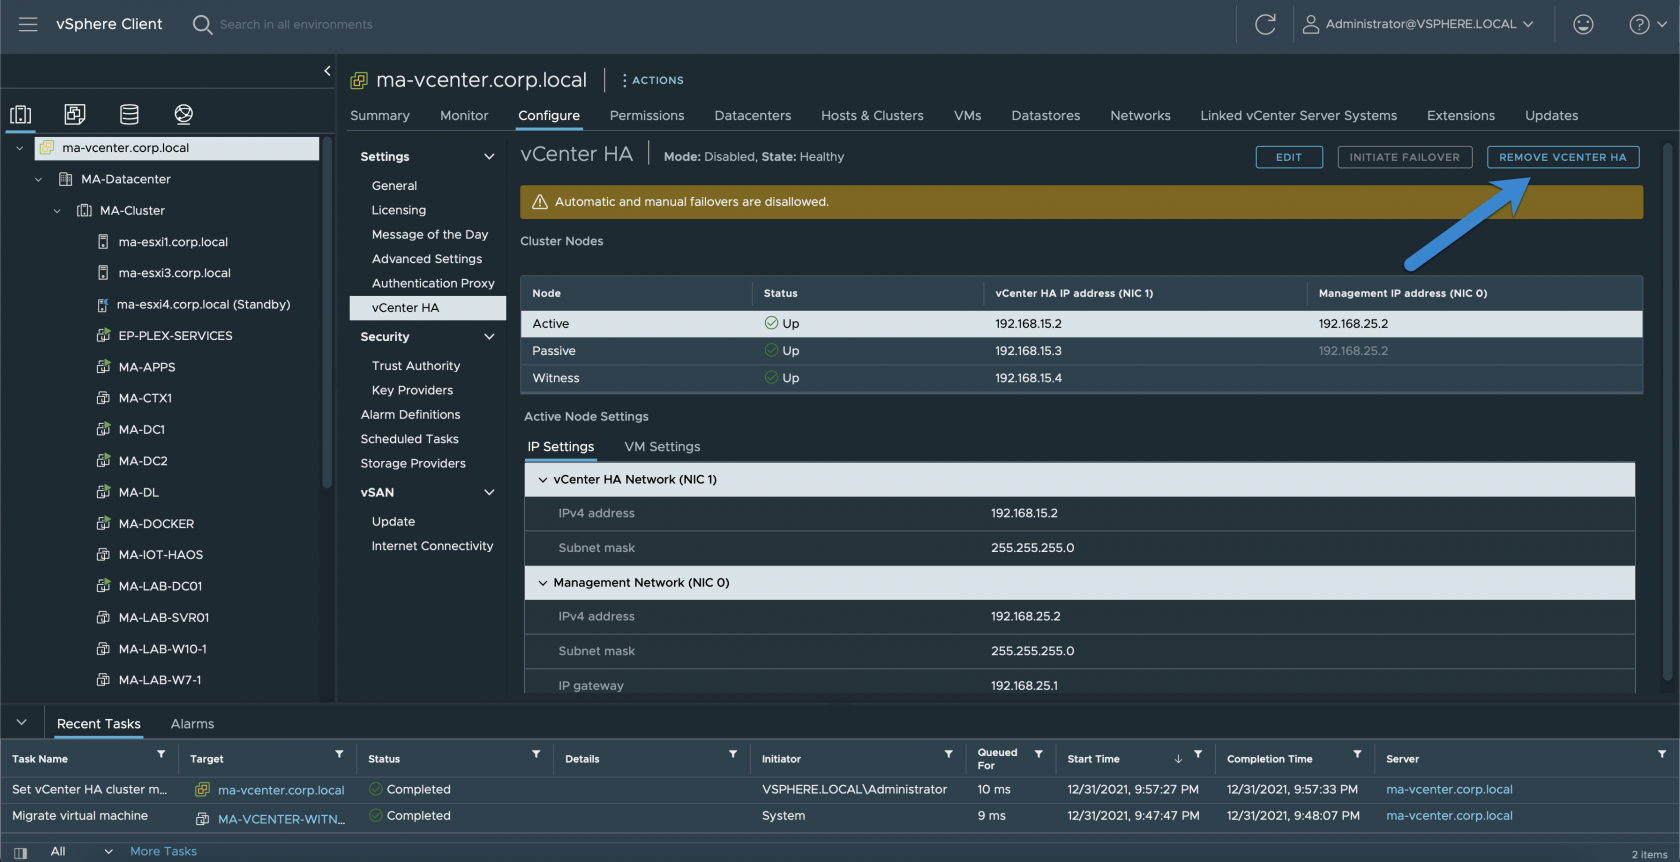1680x862 pixels.
Task: Filter the Target column
Action: click(339, 754)
